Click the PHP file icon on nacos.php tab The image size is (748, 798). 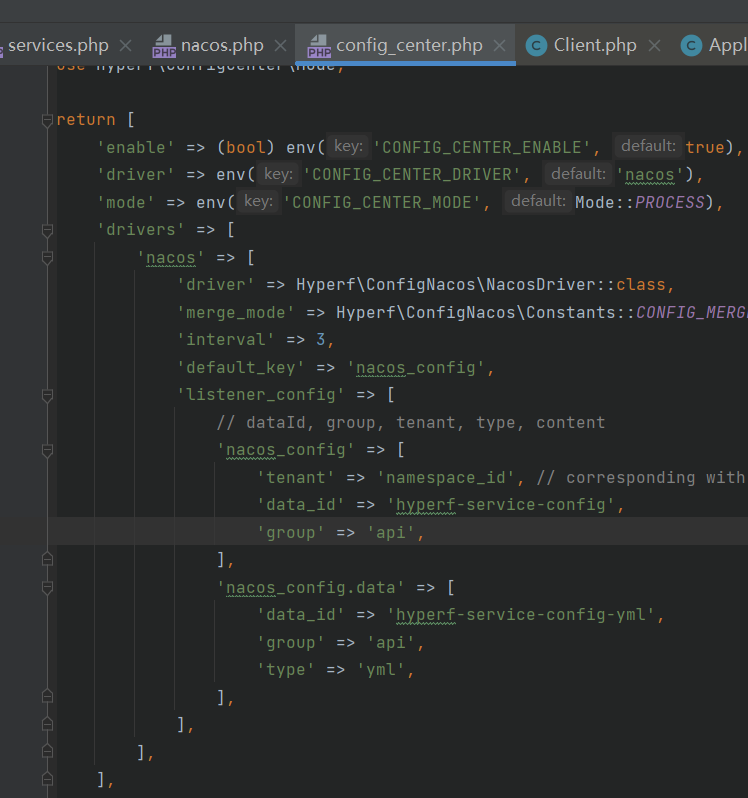pyautogui.click(x=164, y=46)
